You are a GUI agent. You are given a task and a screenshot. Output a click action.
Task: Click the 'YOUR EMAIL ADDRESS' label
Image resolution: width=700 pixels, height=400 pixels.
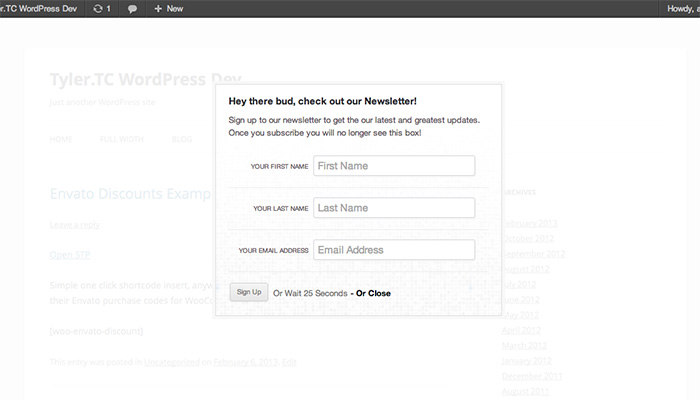274,250
